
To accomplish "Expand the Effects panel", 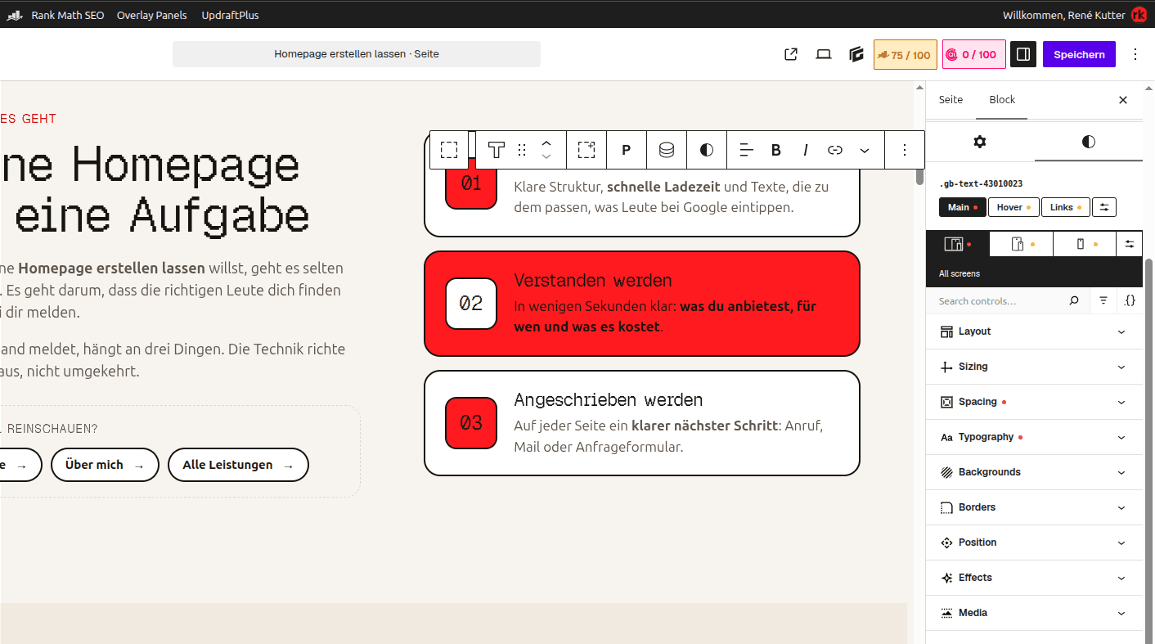I will point(1034,578).
